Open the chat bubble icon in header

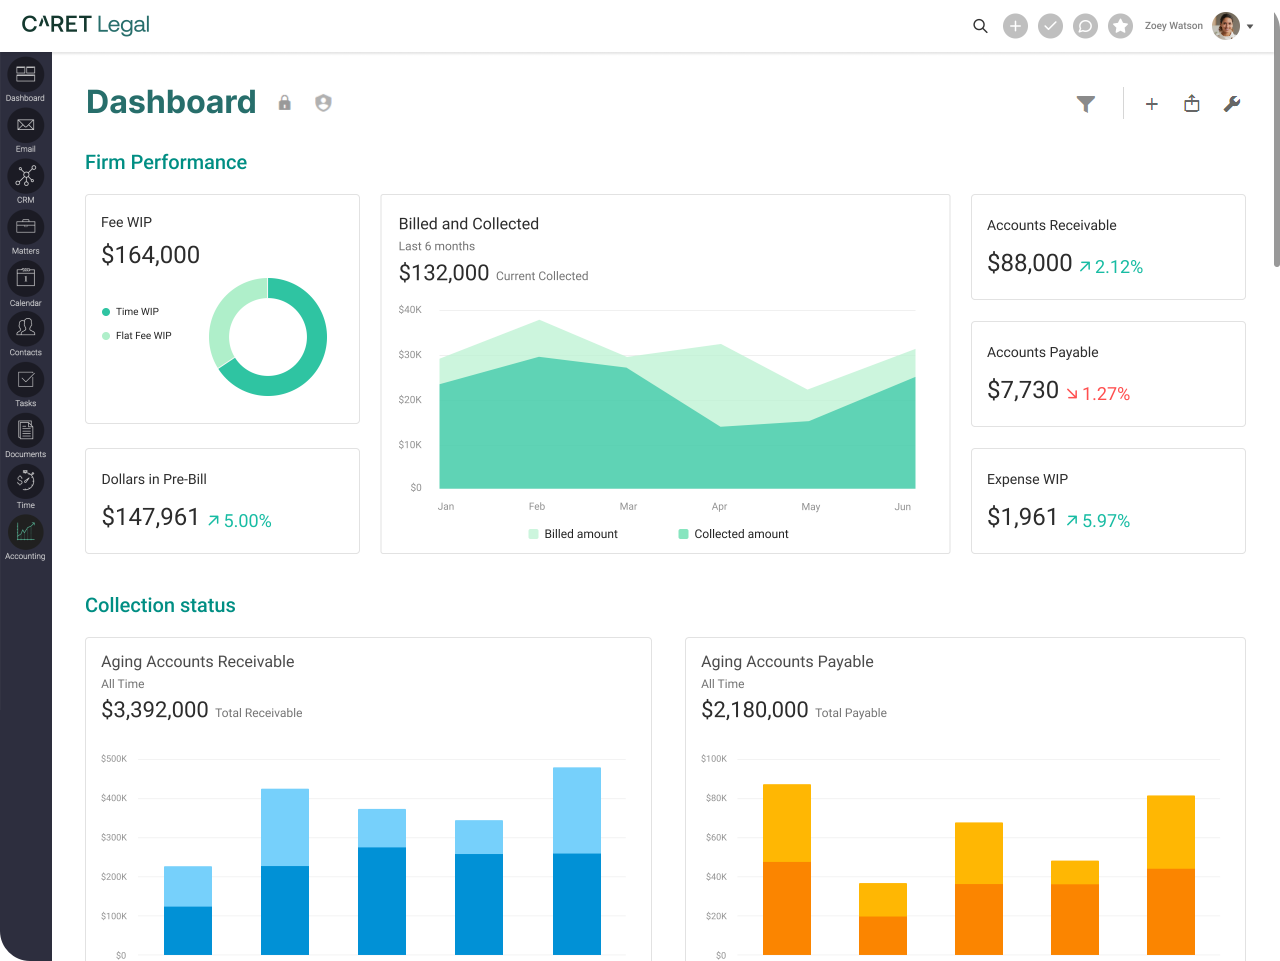click(1085, 26)
